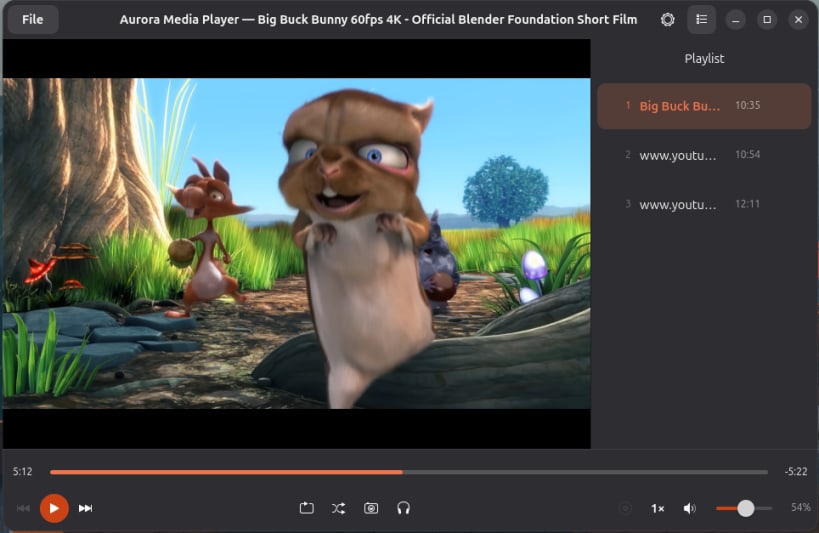Toggle the playlist sidebar button
Viewport: 819px width, 533px height.
click(701, 20)
